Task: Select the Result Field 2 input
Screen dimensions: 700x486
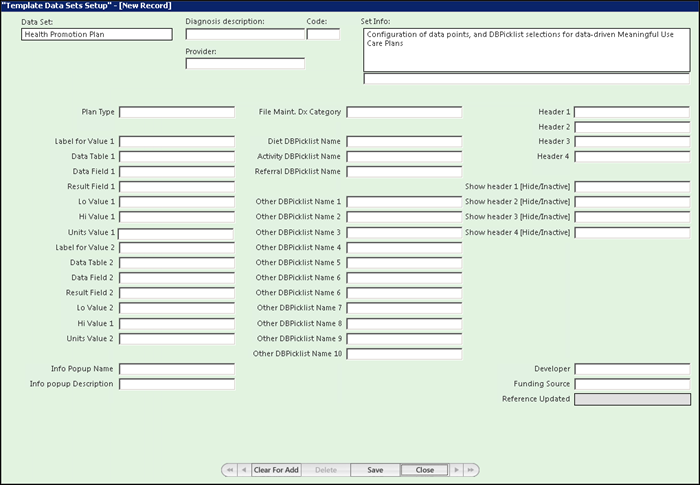Action: pos(177,293)
